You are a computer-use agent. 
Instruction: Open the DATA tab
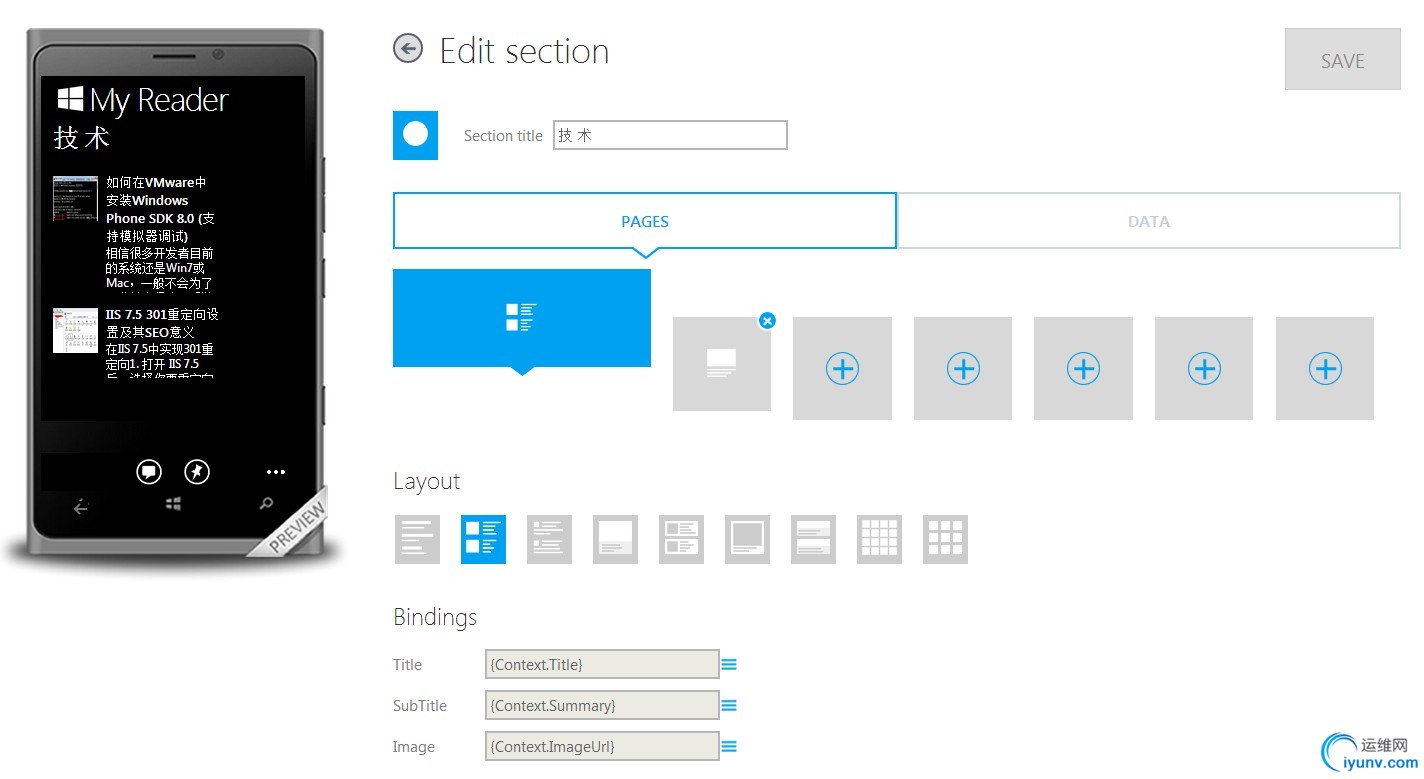point(1148,221)
